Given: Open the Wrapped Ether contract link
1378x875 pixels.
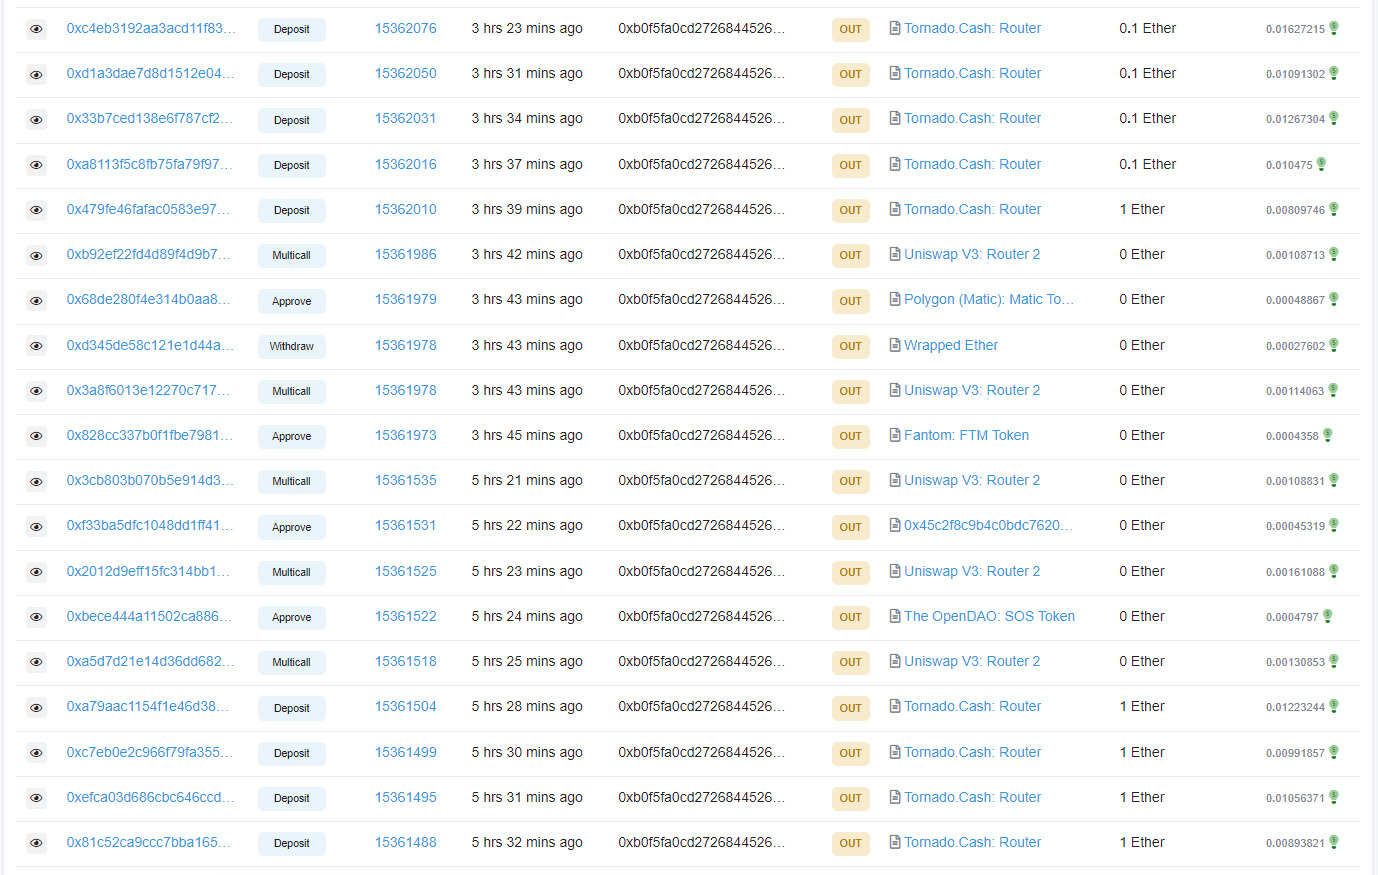Looking at the screenshot, I should click(x=951, y=345).
